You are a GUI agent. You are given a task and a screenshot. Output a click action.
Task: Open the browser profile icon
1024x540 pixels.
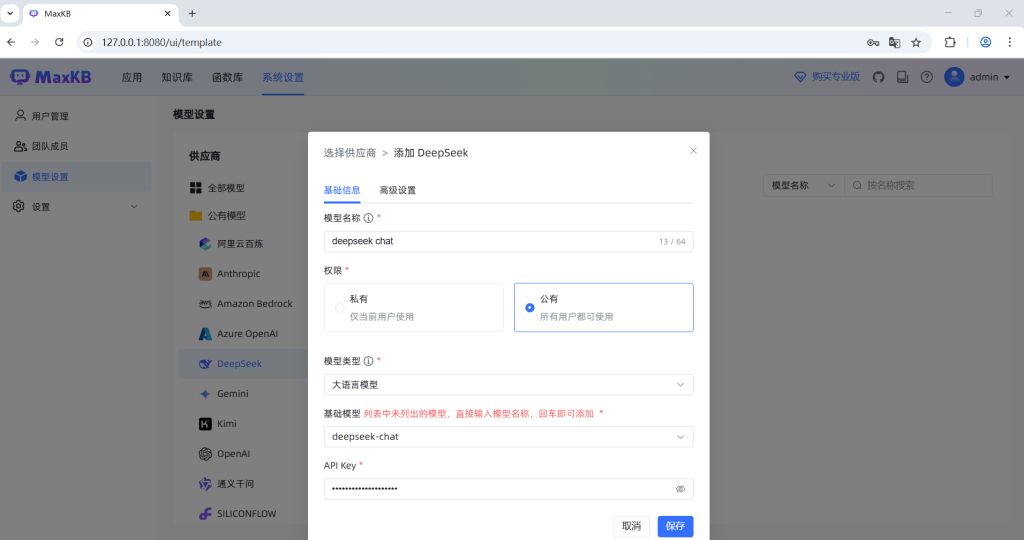985,42
